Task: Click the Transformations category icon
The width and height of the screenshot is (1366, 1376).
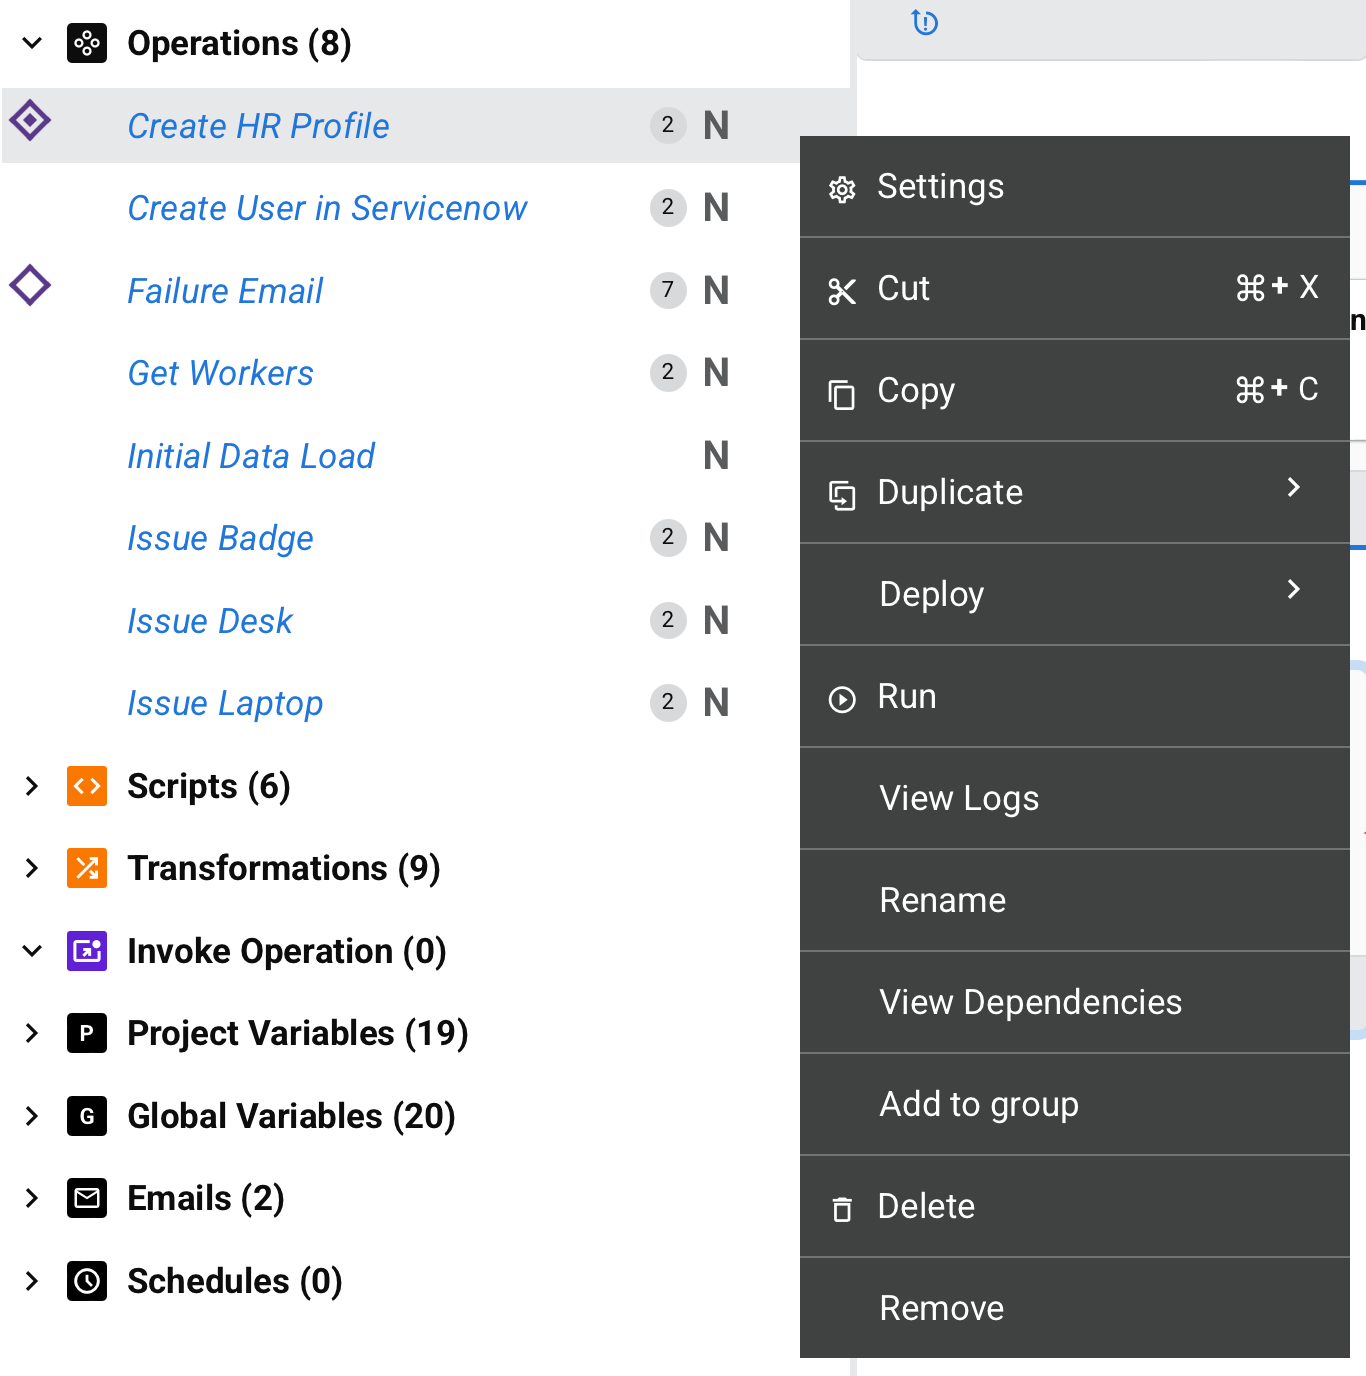Action: (x=87, y=868)
